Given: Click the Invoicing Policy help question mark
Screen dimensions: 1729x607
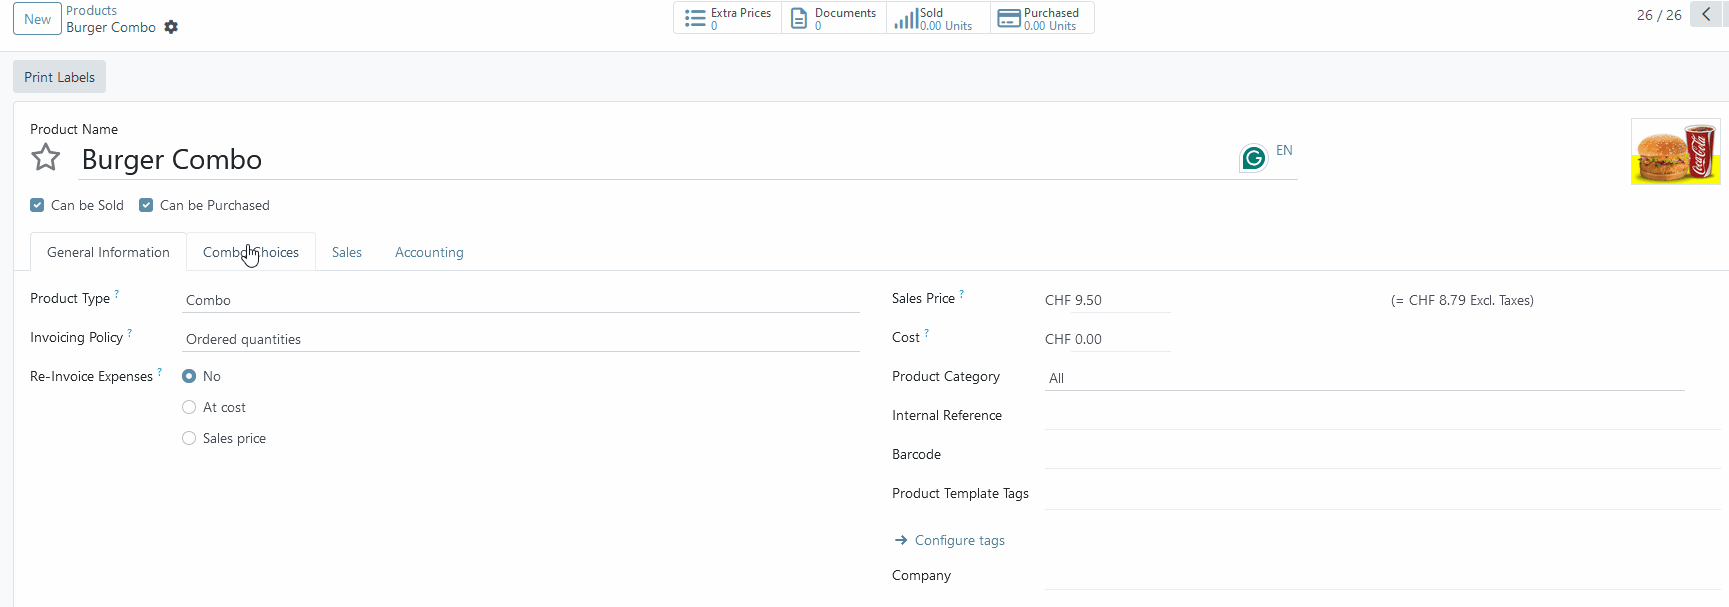Looking at the screenshot, I should tap(130, 333).
